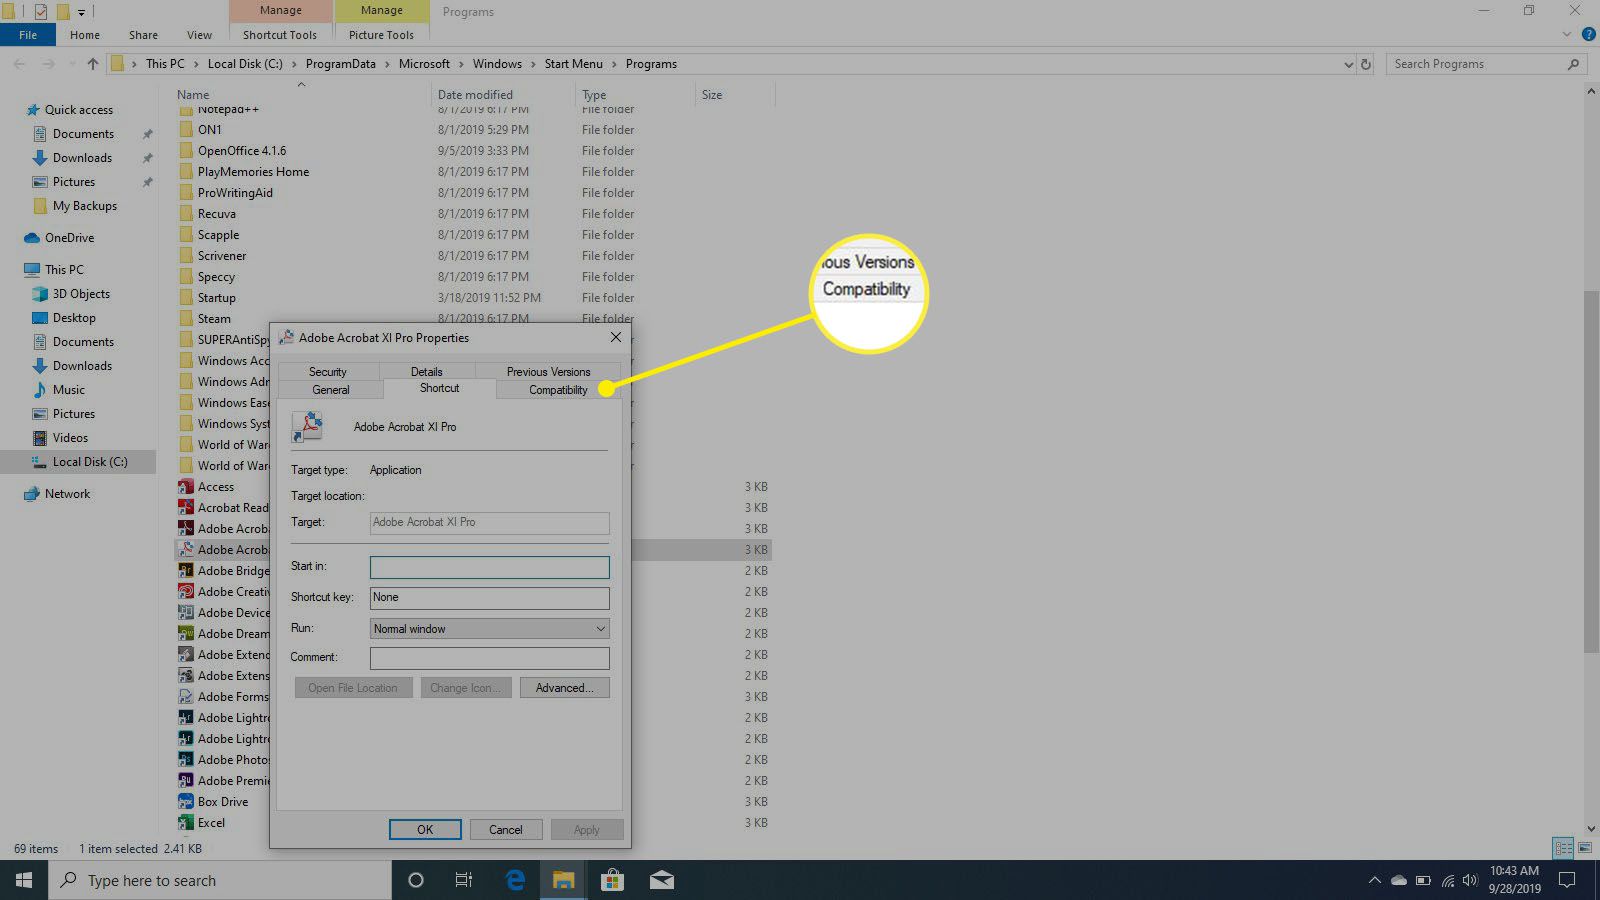Click OK in Properties dialog
The width and height of the screenshot is (1600, 900).
425,830
